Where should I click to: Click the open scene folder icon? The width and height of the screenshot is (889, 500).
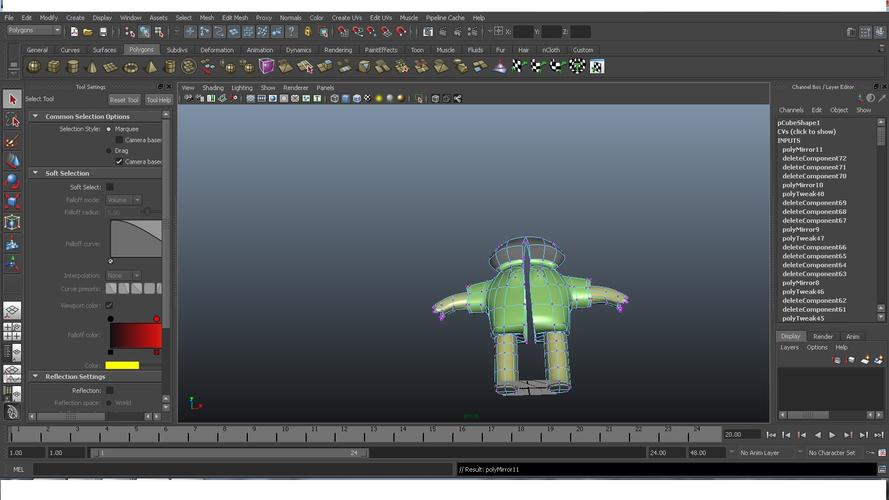click(x=88, y=32)
